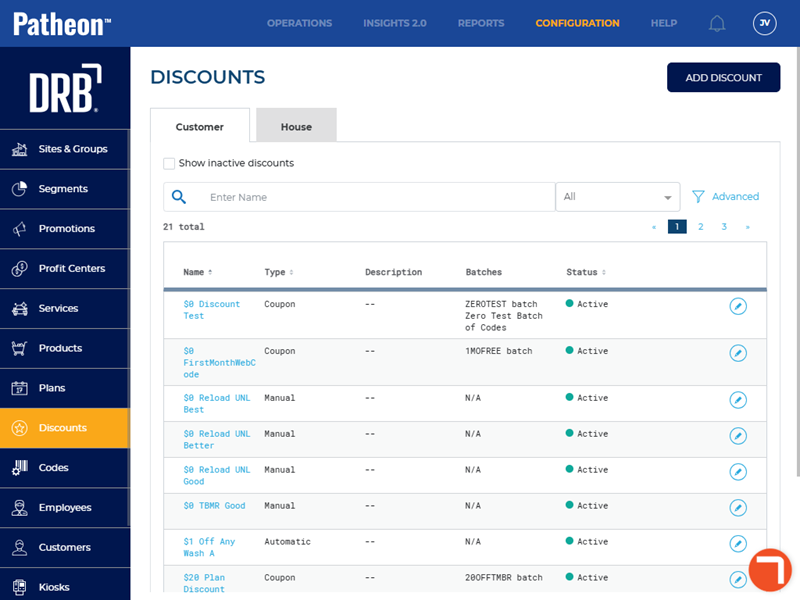Viewport: 800px width, 600px height.
Task: Click the Promotions megaphone icon
Action: click(19, 229)
